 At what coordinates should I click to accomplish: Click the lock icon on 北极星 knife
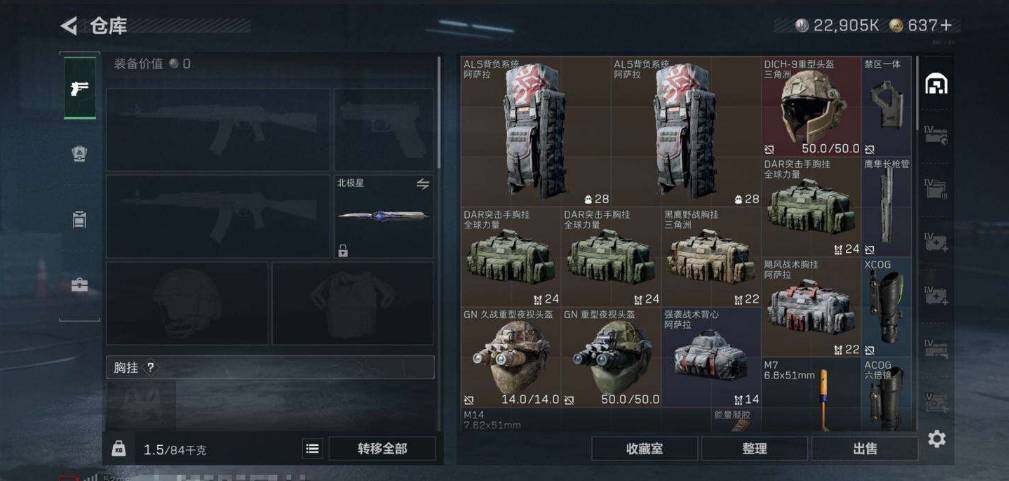(343, 250)
